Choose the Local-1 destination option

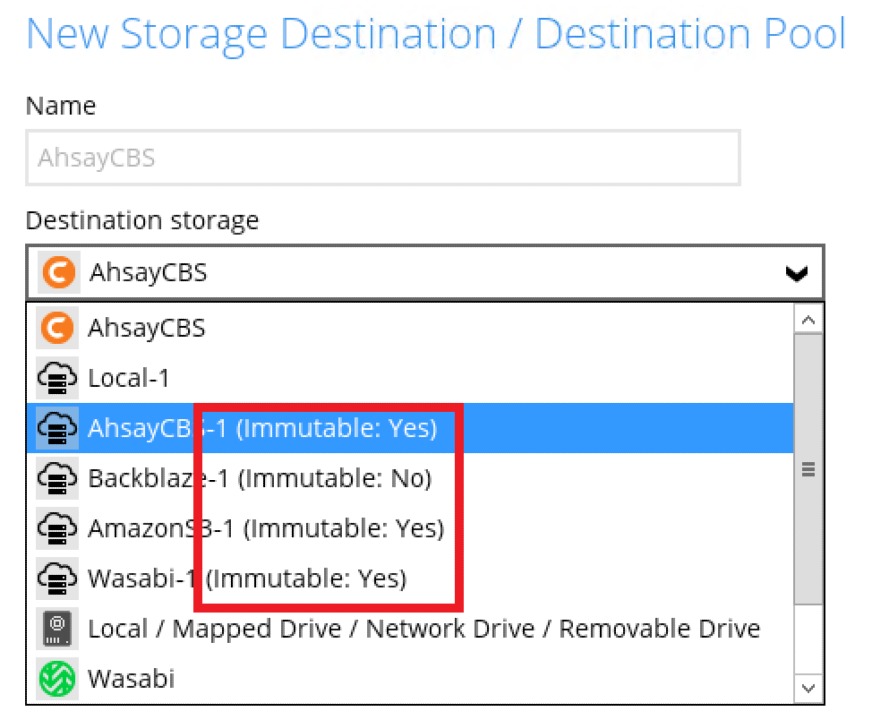click(129, 378)
